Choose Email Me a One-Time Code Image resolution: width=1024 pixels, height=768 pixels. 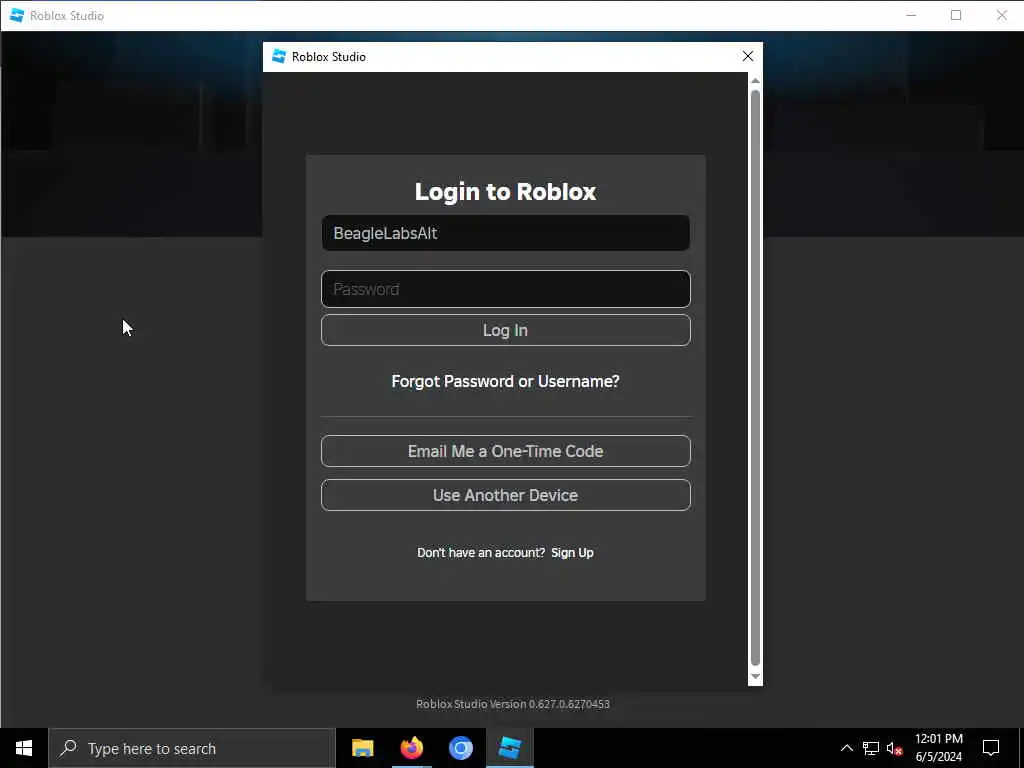(x=505, y=451)
